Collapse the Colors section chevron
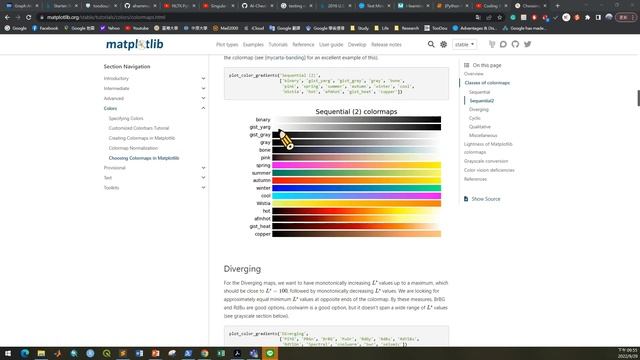 click(x=203, y=108)
